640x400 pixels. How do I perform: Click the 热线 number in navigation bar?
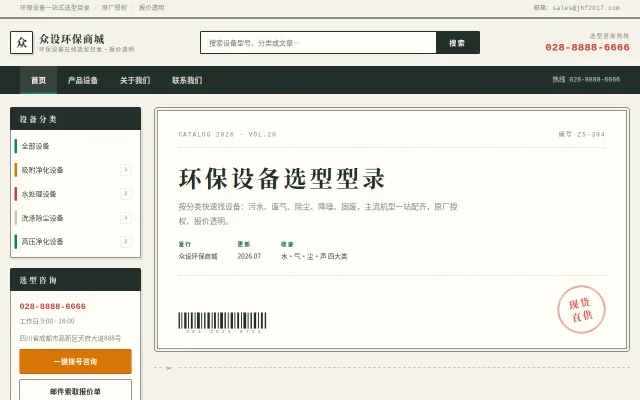[586, 80]
